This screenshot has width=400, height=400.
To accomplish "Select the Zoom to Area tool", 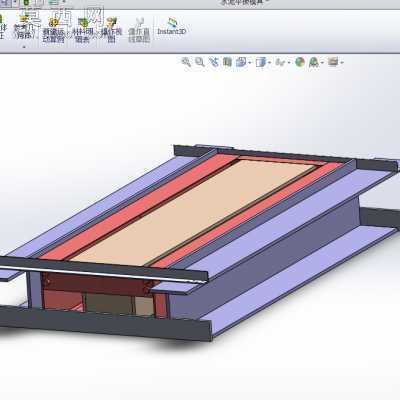I will [200, 62].
